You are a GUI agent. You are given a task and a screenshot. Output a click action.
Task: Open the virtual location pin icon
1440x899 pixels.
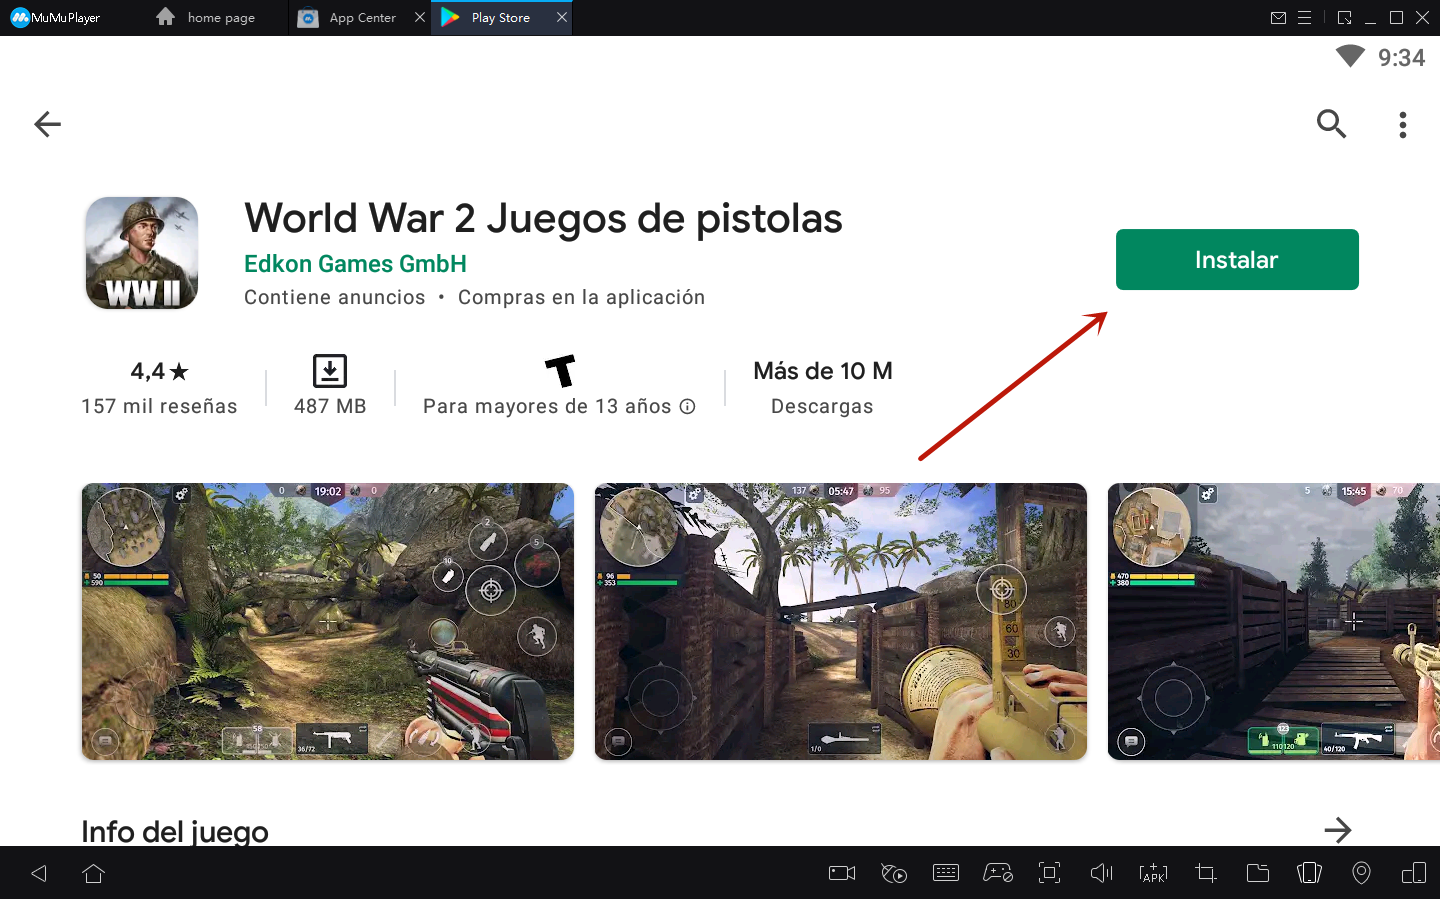point(1361,874)
